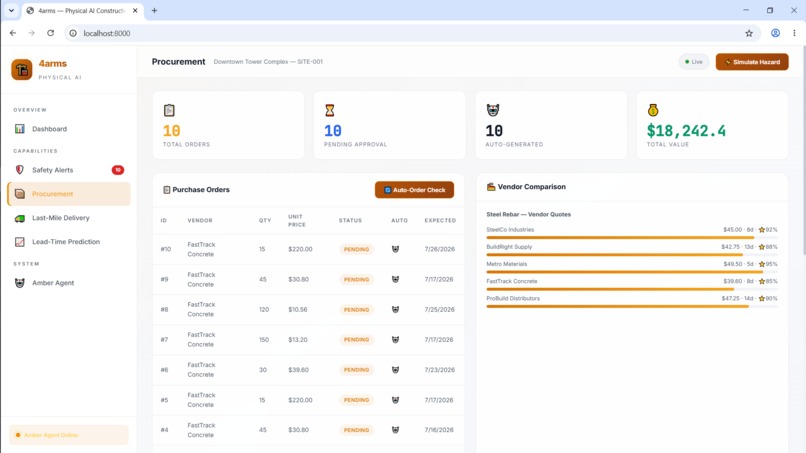Click the $18,242.4 total value figure

pyautogui.click(x=686, y=131)
